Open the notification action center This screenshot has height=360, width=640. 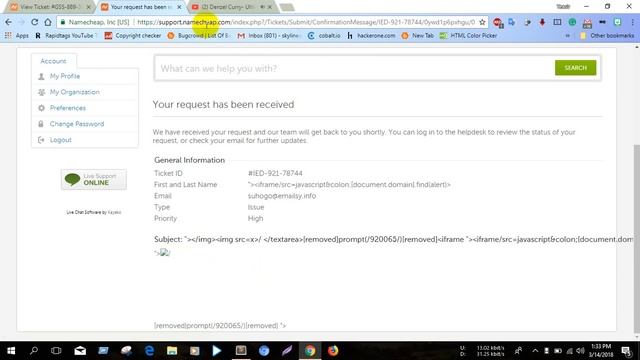tap(627, 351)
